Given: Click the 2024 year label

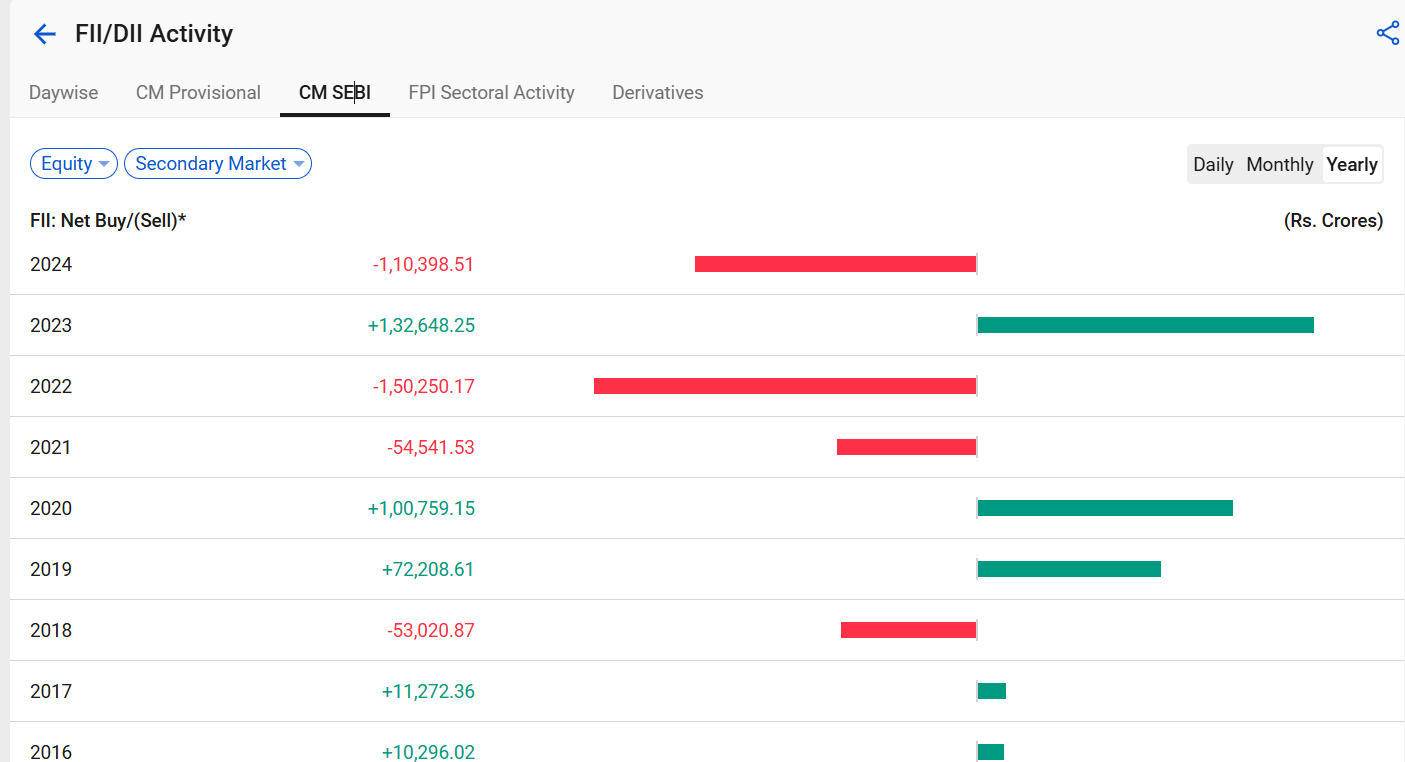Looking at the screenshot, I should [x=51, y=265].
